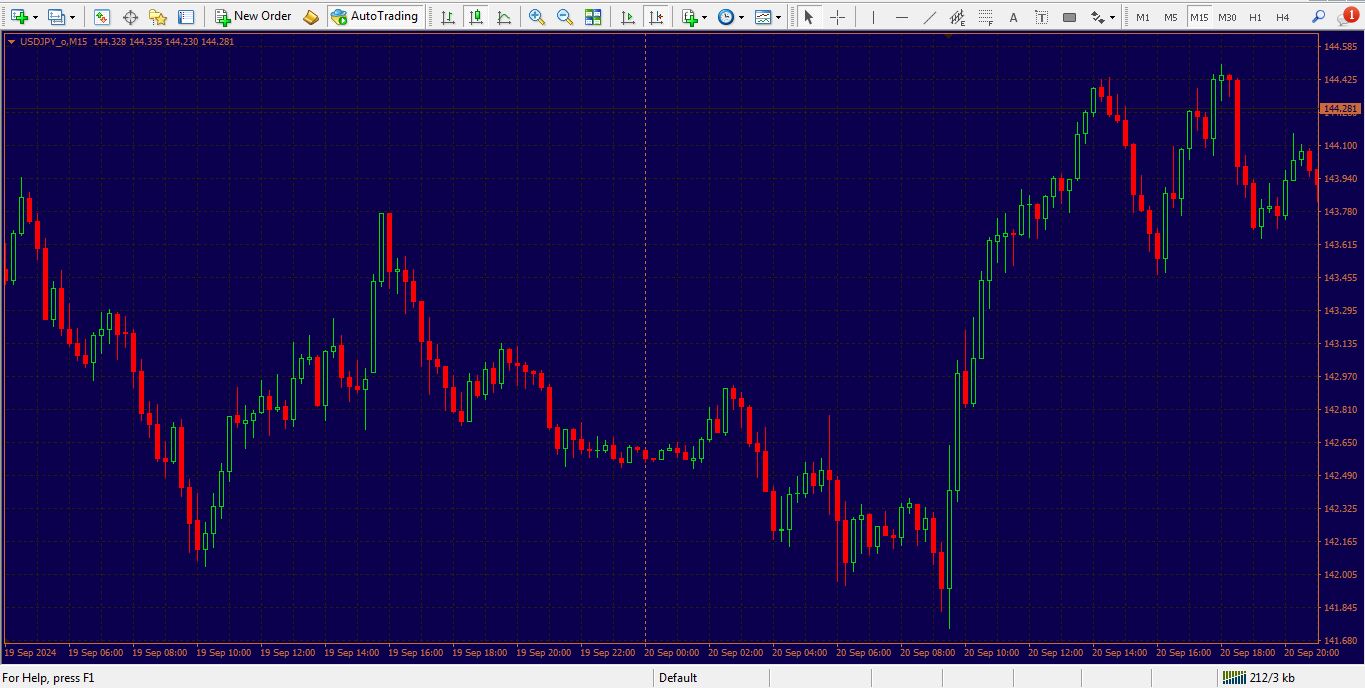
Task: Select the Cursor arrow tool
Action: pos(809,17)
